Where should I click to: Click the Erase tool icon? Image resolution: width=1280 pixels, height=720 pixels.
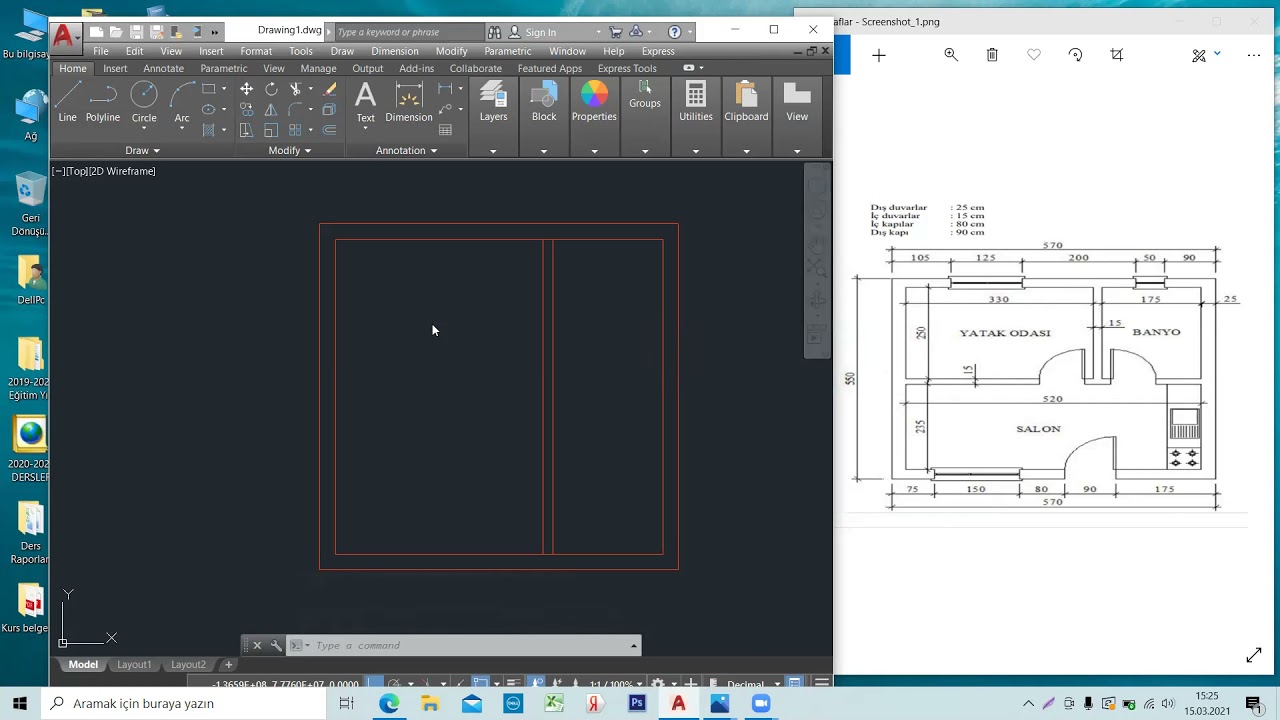[329, 89]
